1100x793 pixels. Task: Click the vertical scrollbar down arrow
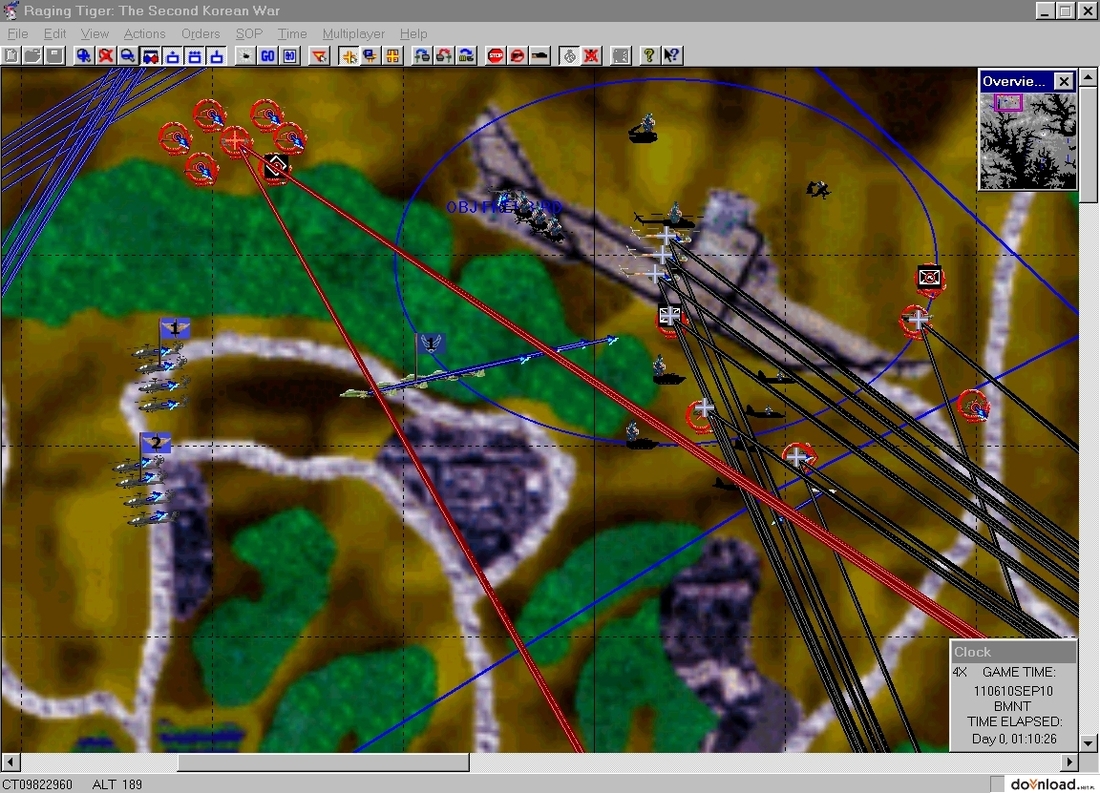pos(1088,742)
